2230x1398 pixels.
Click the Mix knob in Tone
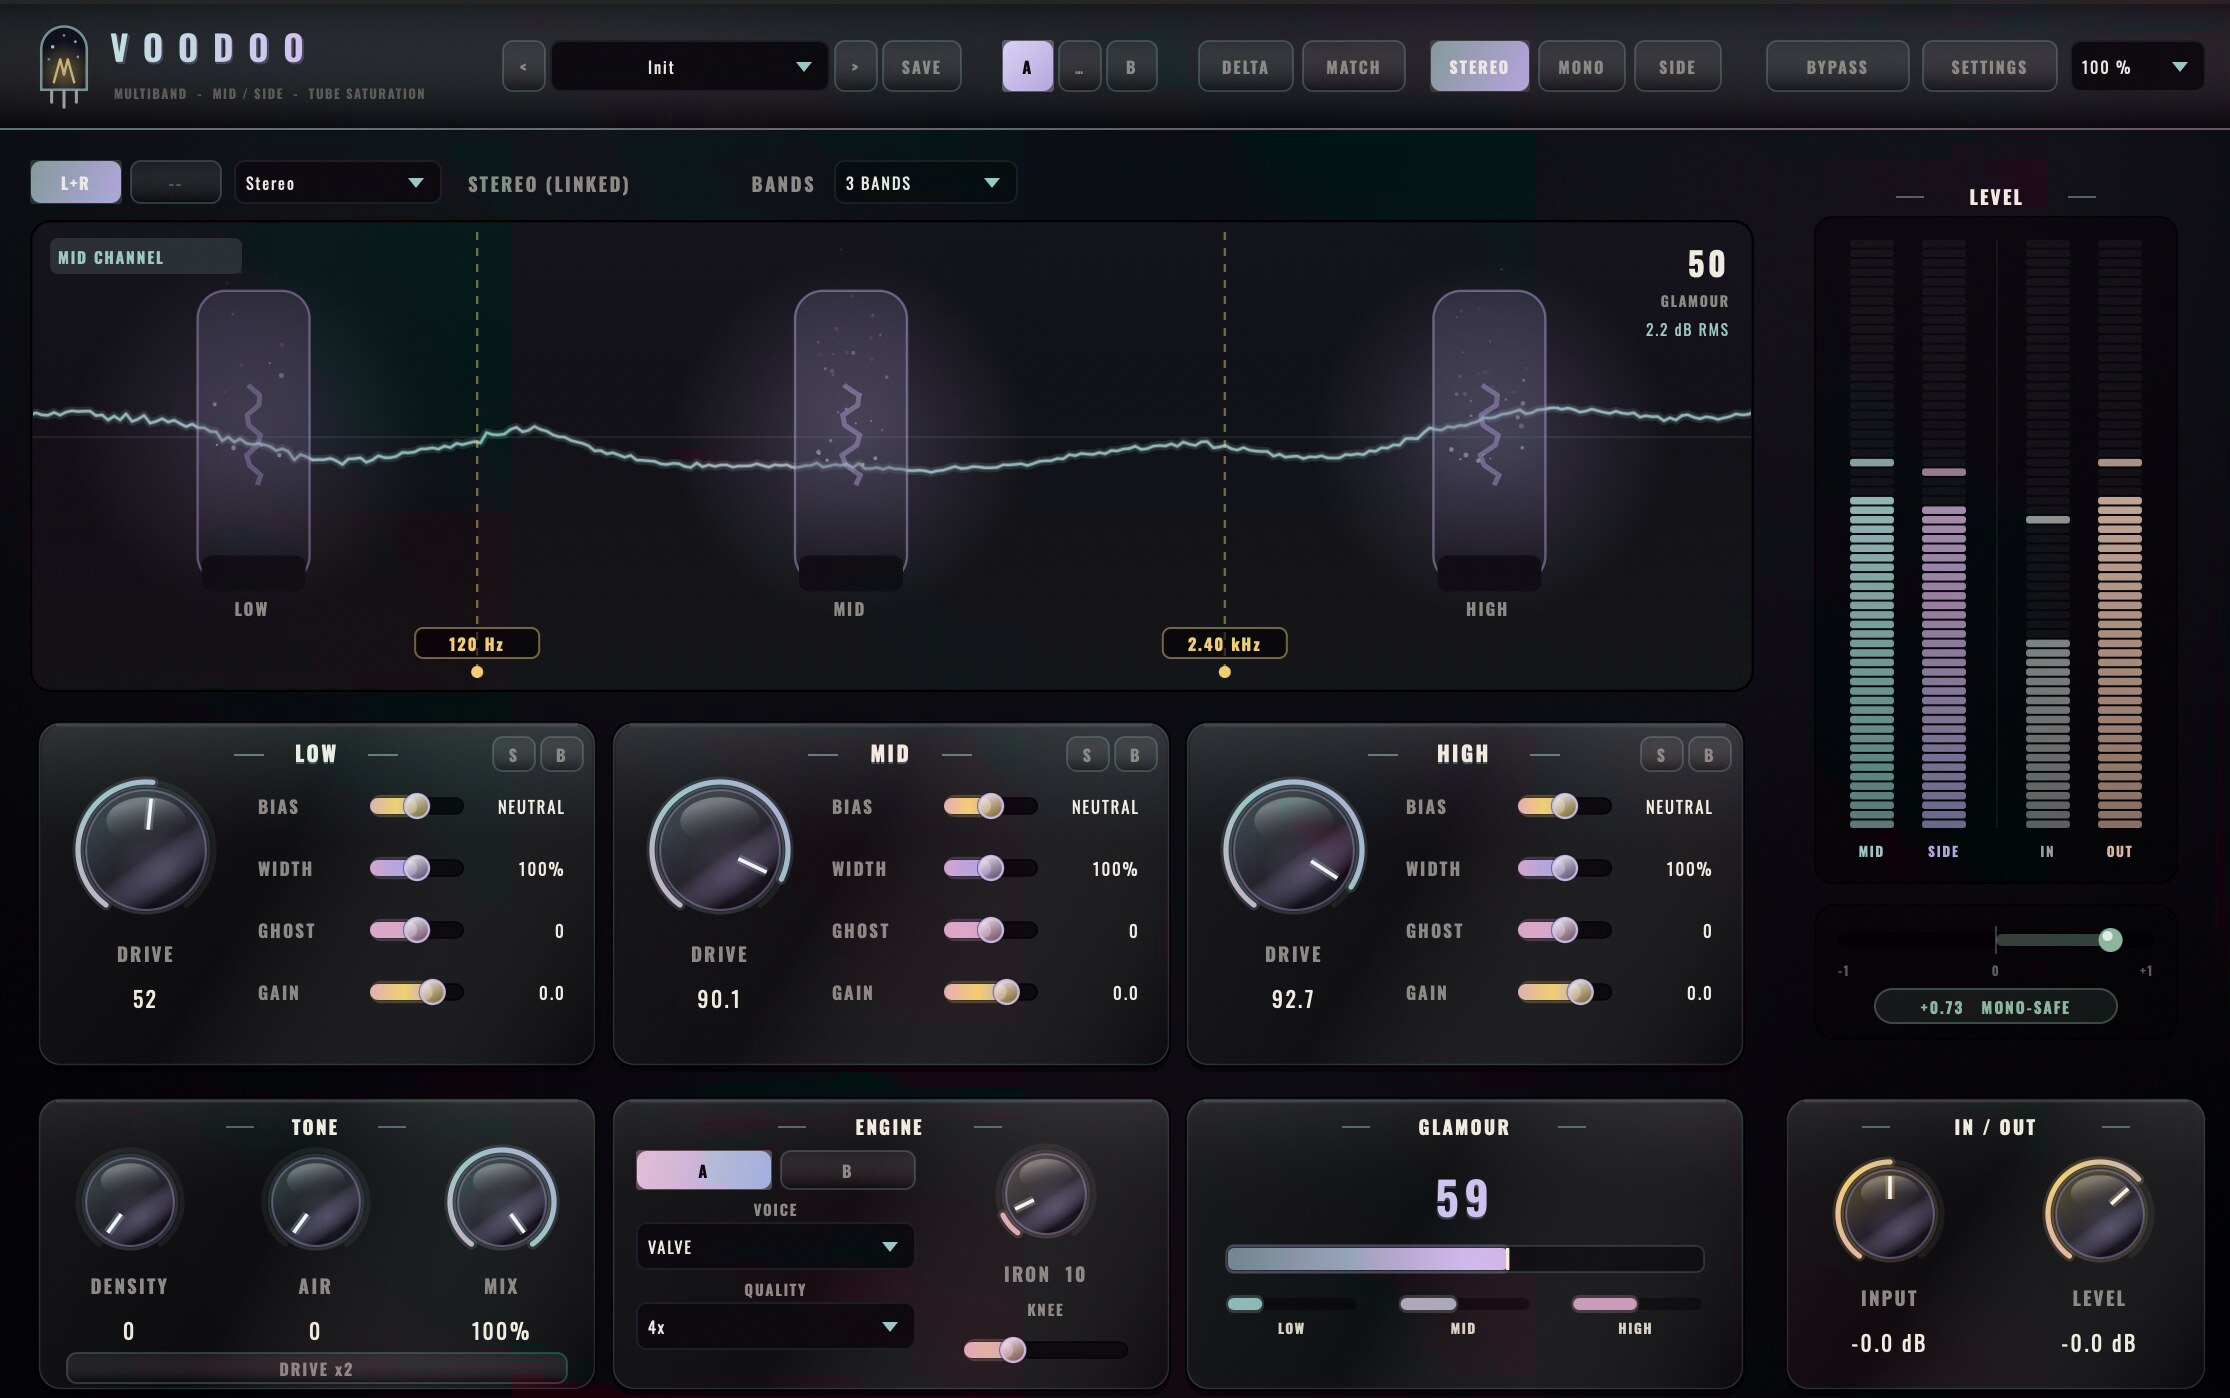click(501, 1200)
